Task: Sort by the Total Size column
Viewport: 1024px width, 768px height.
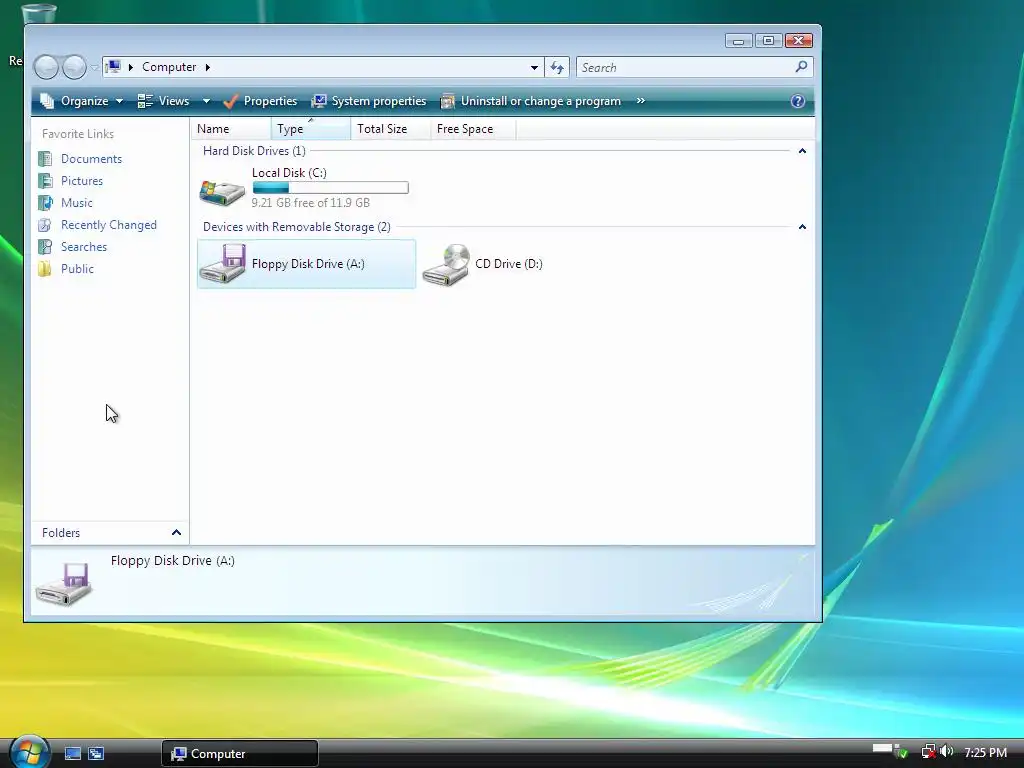Action: pyautogui.click(x=391, y=129)
